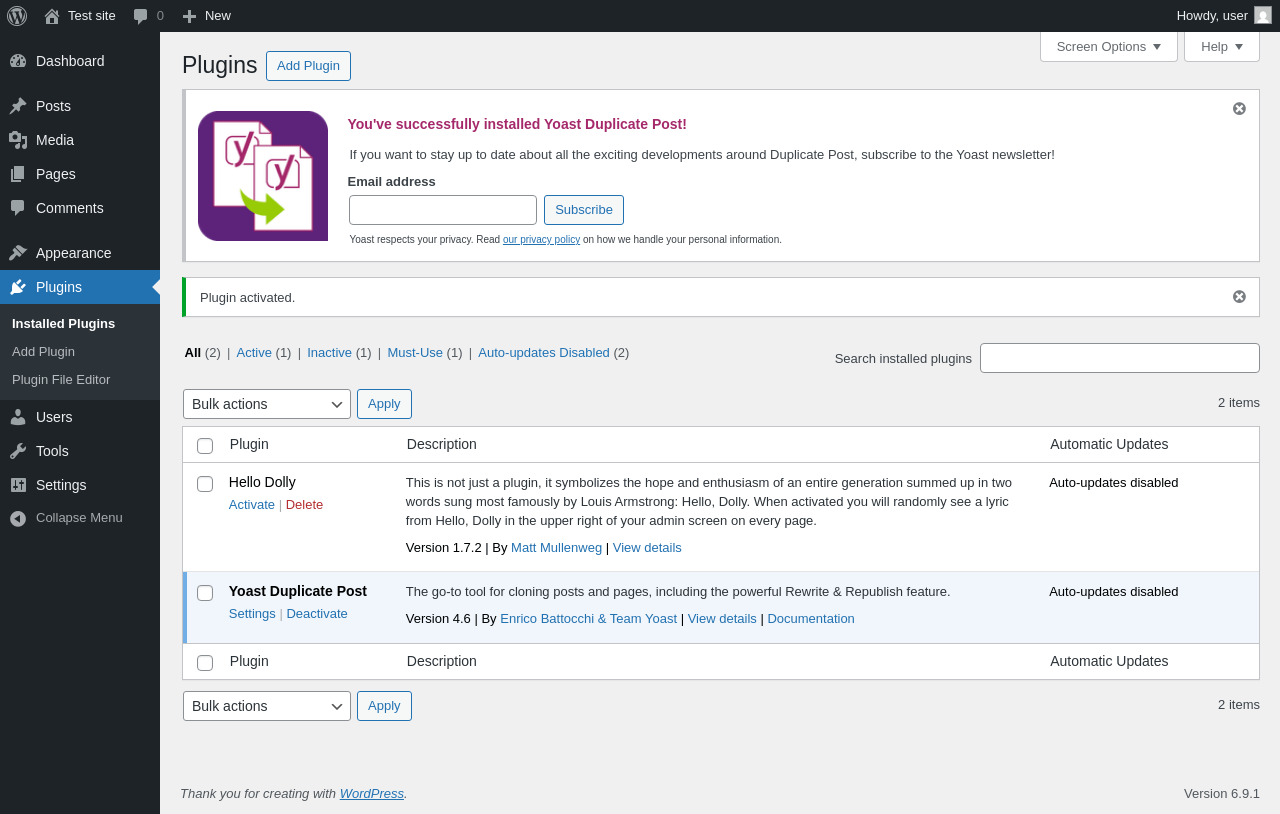Image resolution: width=1280 pixels, height=814 pixels.
Task: Filter plugins by All
Action: pyautogui.click(x=193, y=352)
